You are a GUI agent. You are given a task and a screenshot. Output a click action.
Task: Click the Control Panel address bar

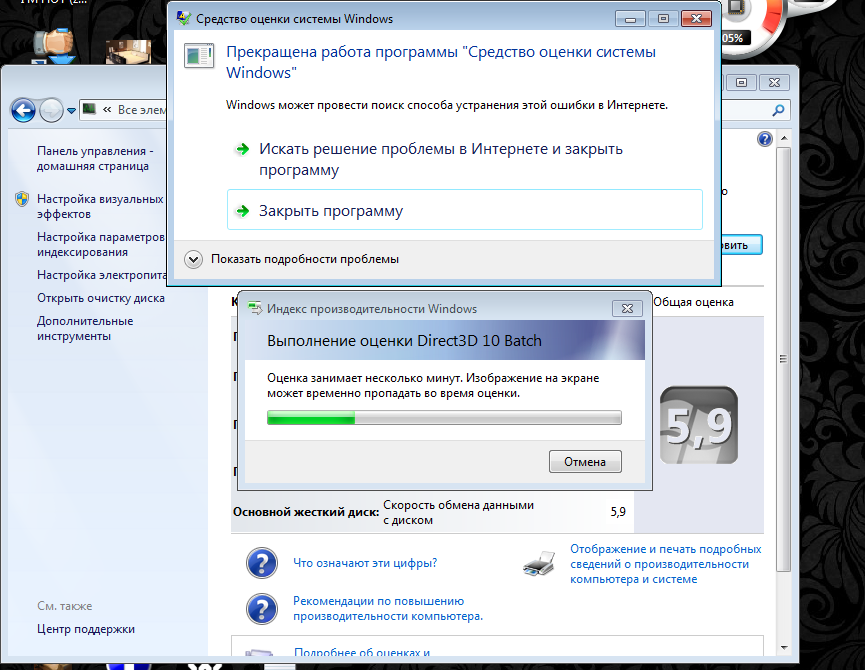coord(124,110)
